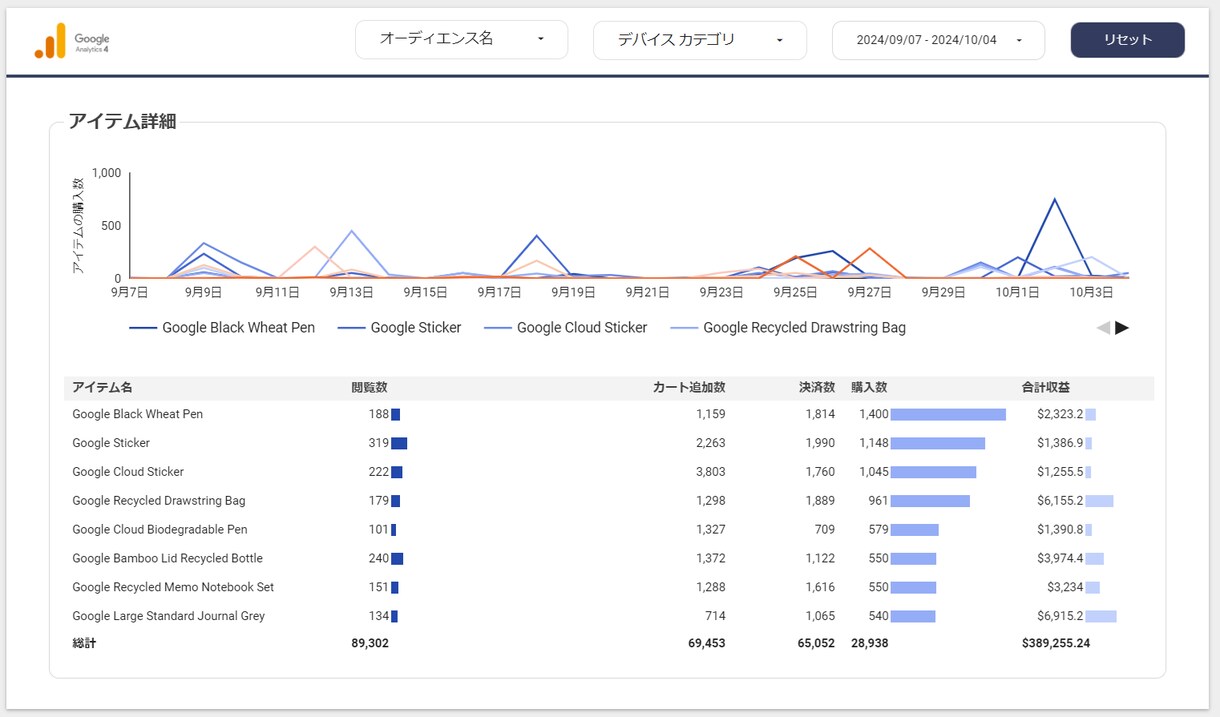Open the date range 2024/09/07 - 2024/10/04 picker
This screenshot has height=717, width=1220.
tap(939, 41)
